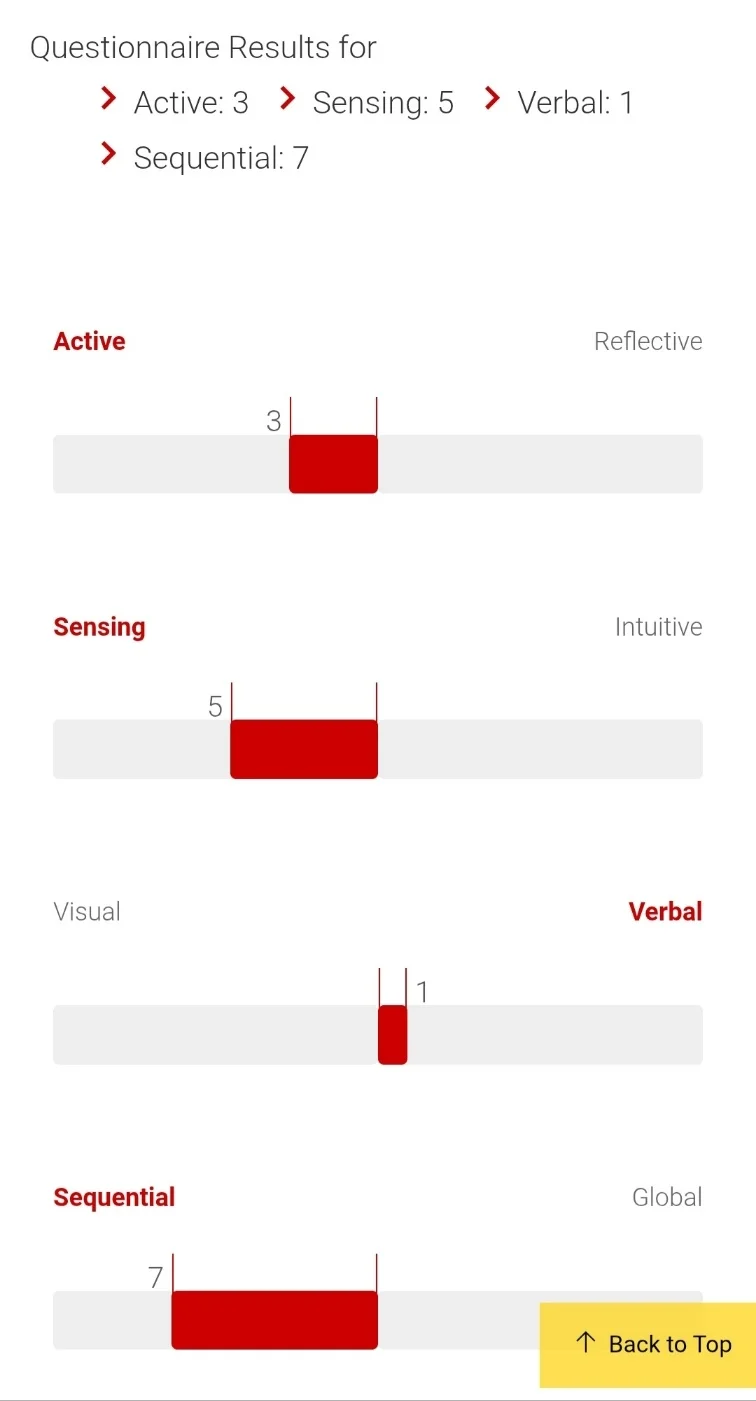The width and height of the screenshot is (756, 1401).
Task: Click the chevron before Verbal: 1
Action: pyautogui.click(x=492, y=98)
